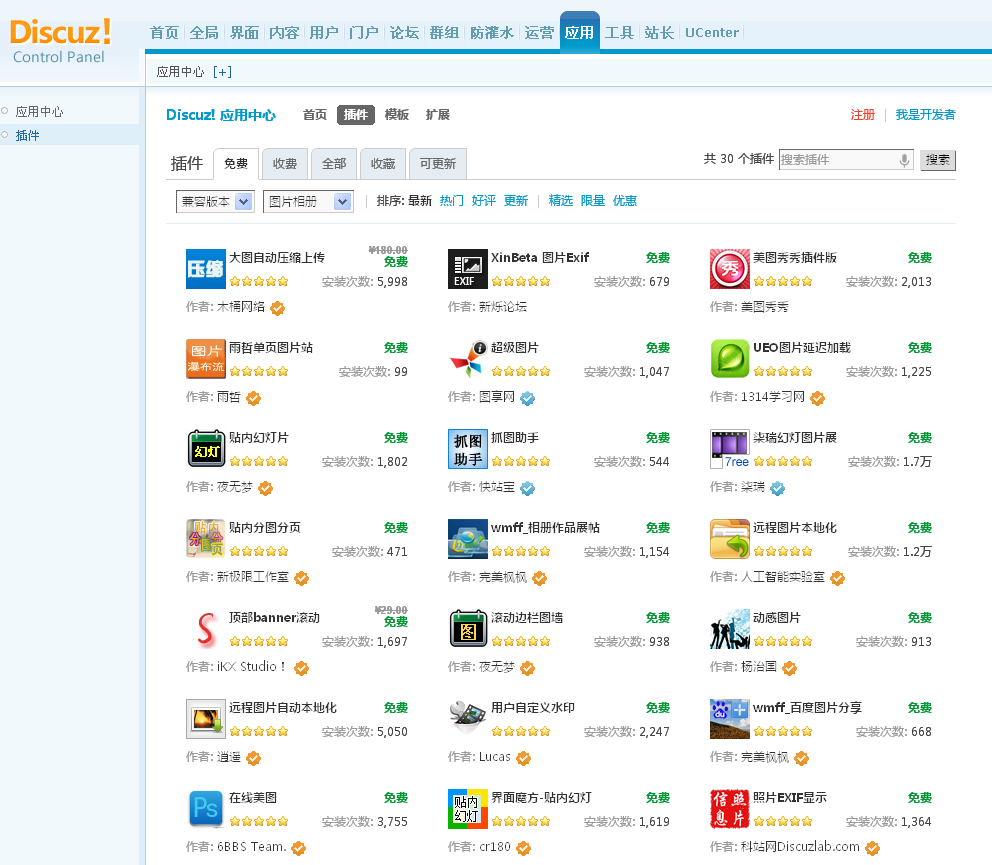
Task: Select 模板 in app center nav
Action: pos(397,115)
